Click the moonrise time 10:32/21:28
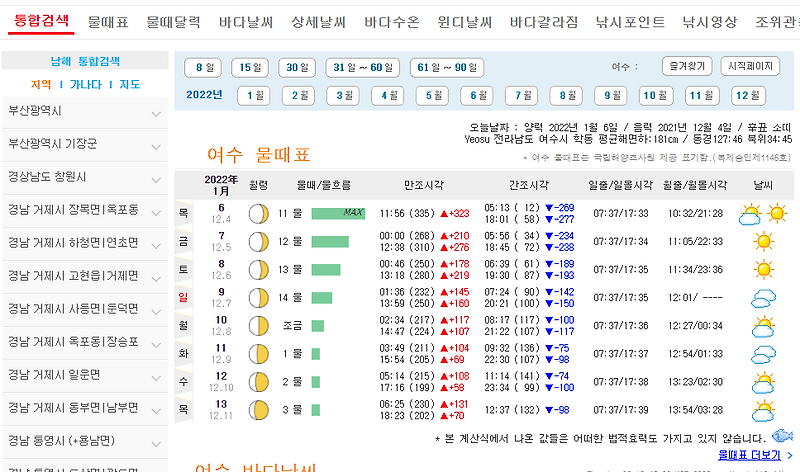The image size is (800, 472). coord(695,213)
